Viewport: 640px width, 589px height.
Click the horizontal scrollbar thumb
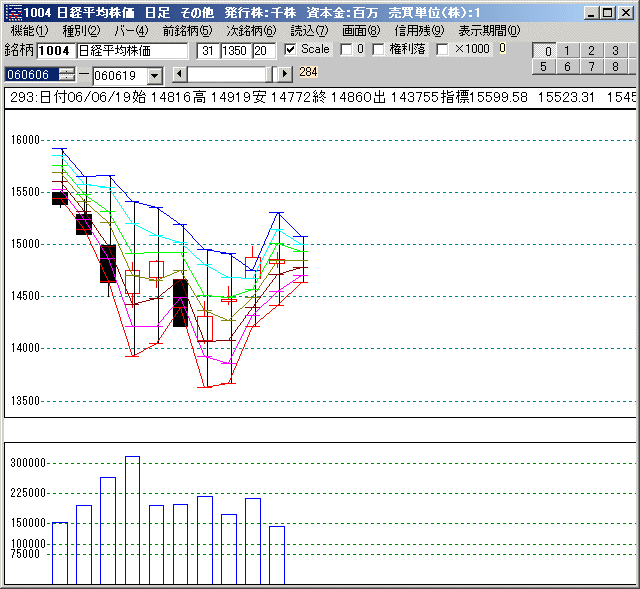click(x=269, y=74)
